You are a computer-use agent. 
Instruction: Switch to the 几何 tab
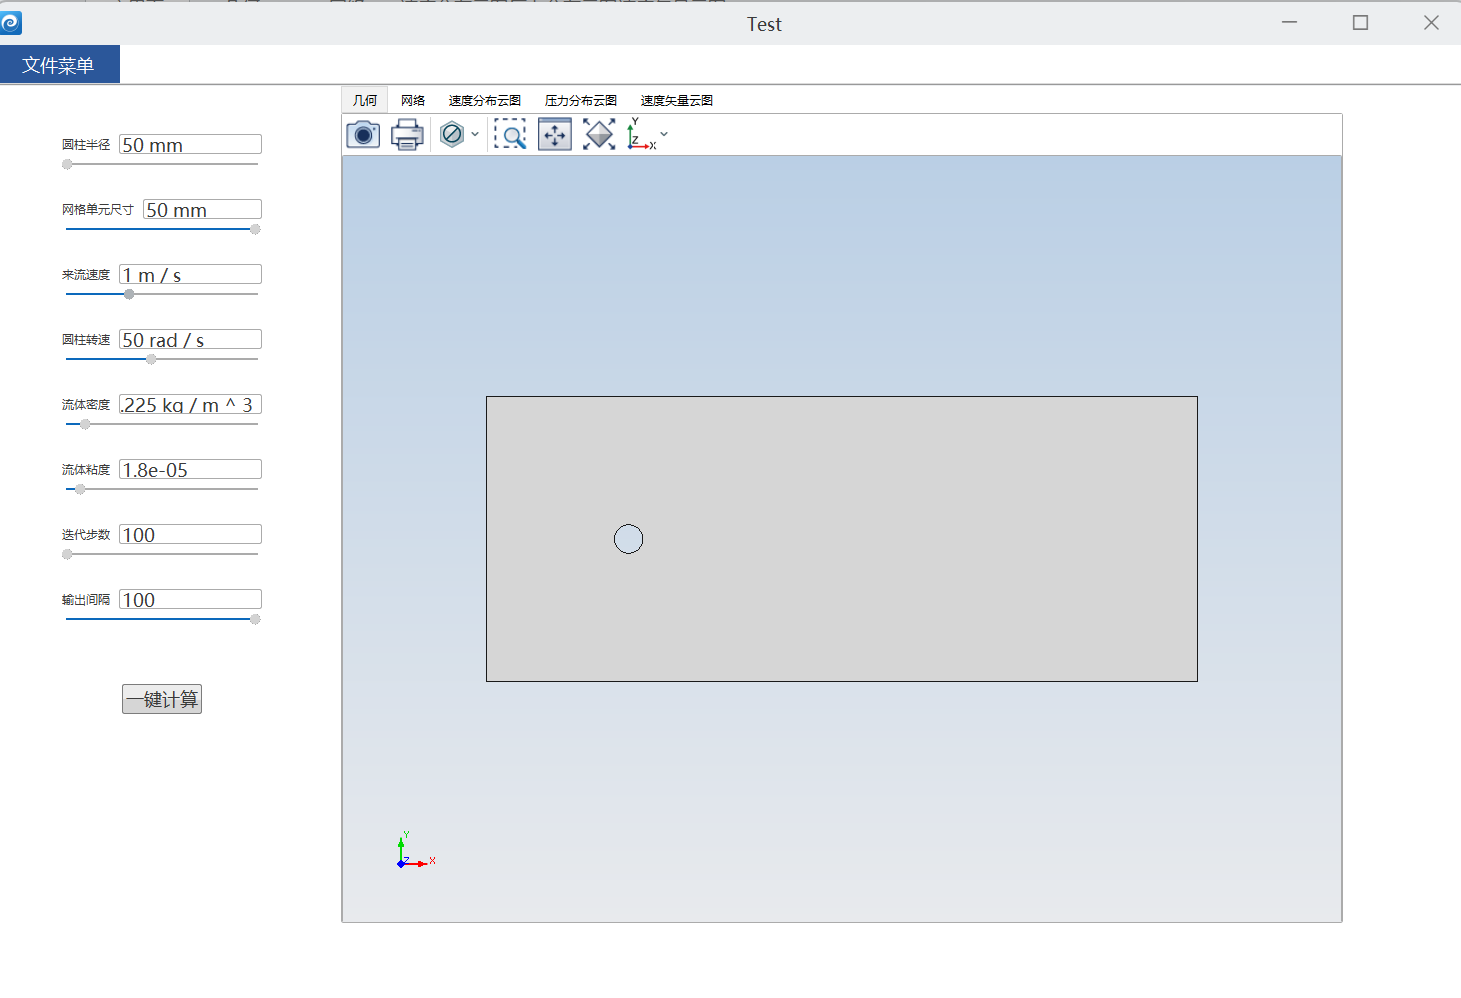365,100
